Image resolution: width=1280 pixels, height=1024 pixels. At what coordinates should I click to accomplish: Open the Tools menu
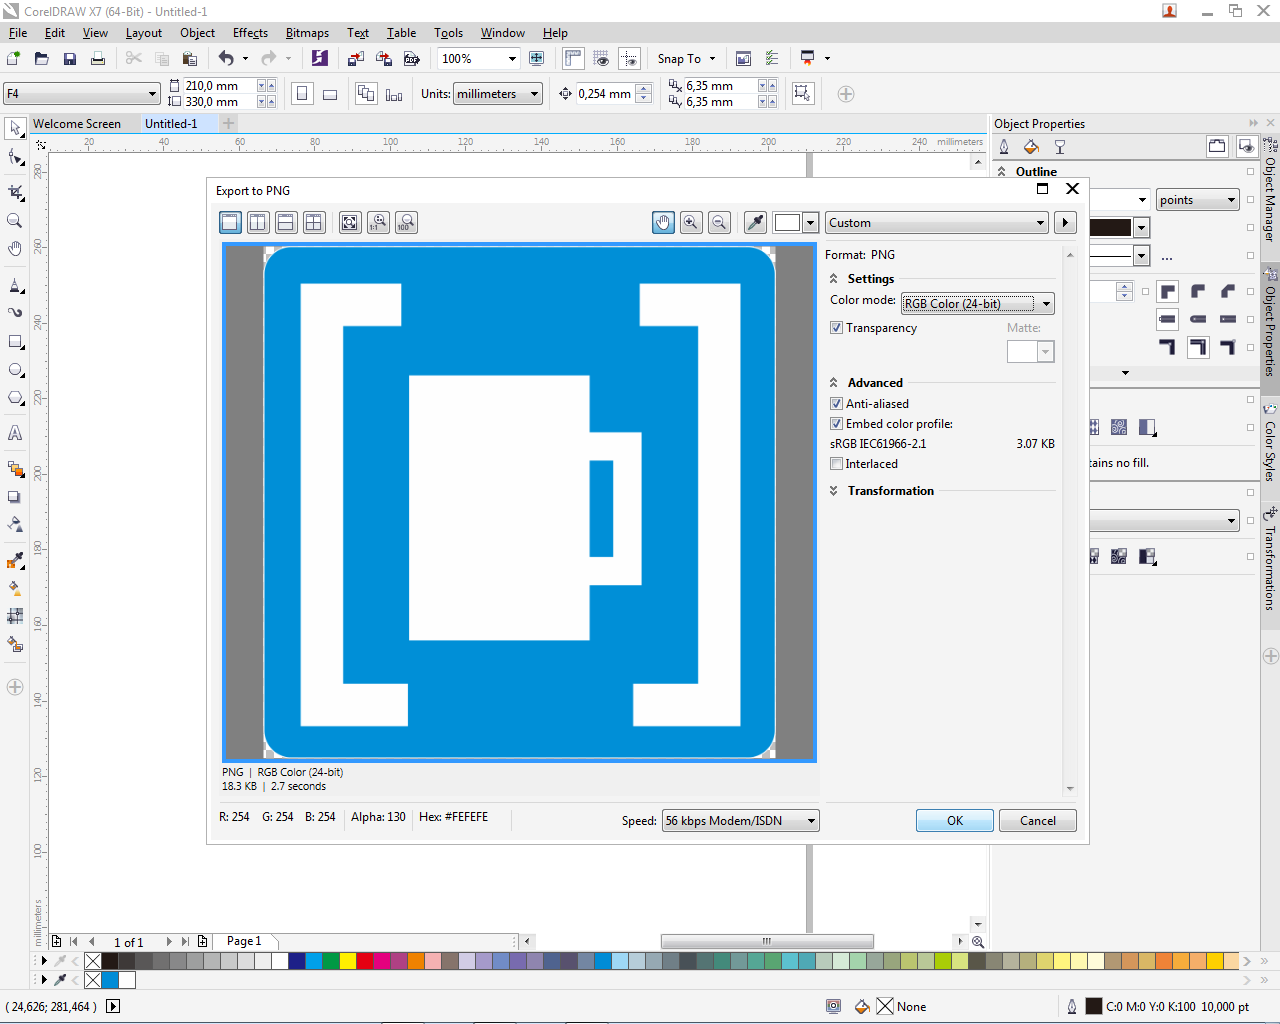pos(448,33)
